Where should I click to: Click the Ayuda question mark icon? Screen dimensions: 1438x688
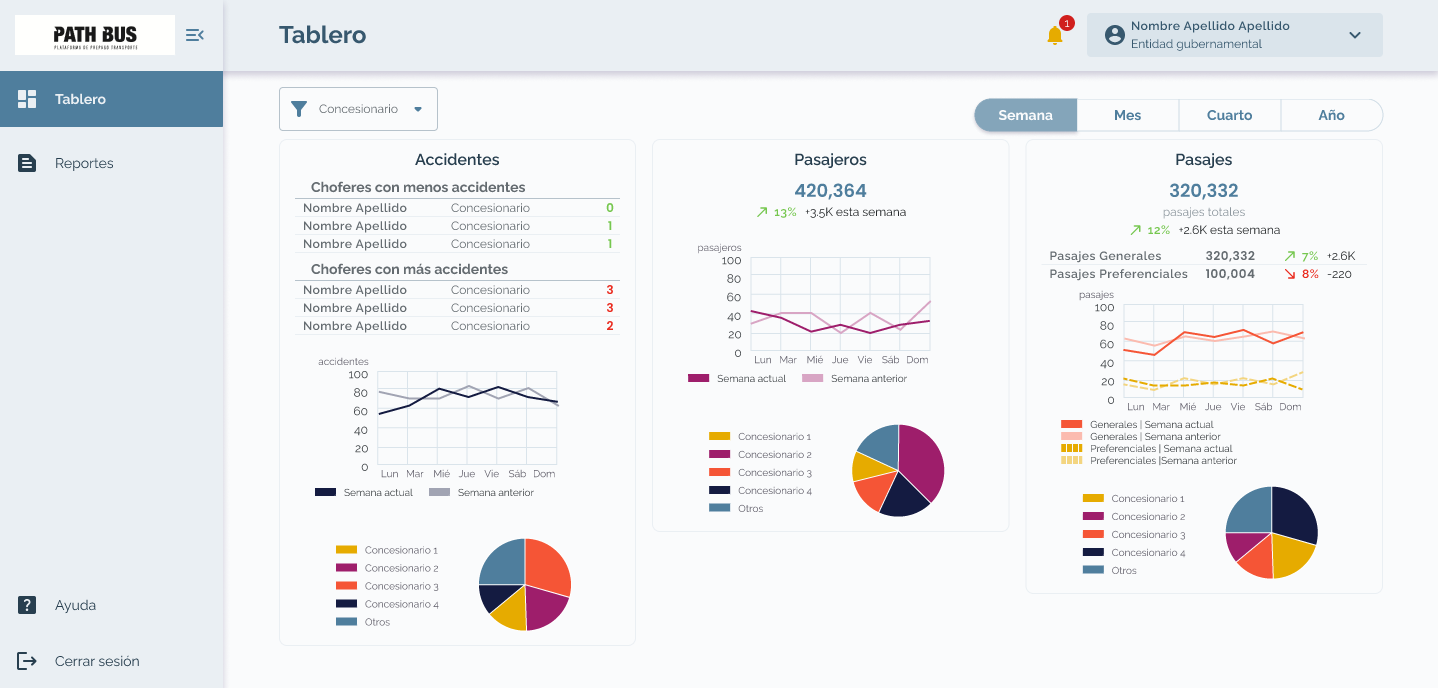(x=27, y=605)
